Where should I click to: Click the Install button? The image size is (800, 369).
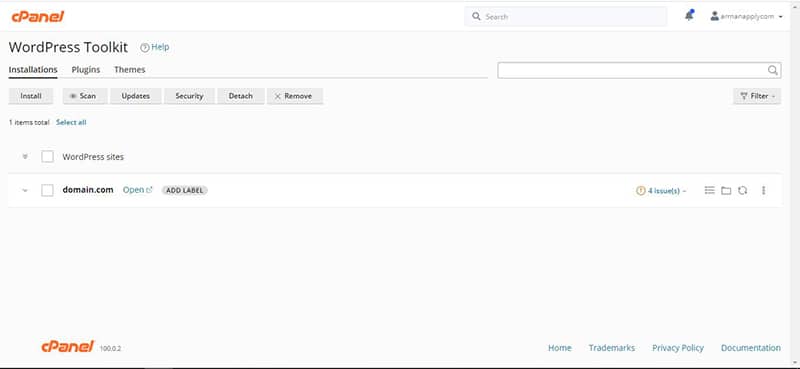coord(31,96)
